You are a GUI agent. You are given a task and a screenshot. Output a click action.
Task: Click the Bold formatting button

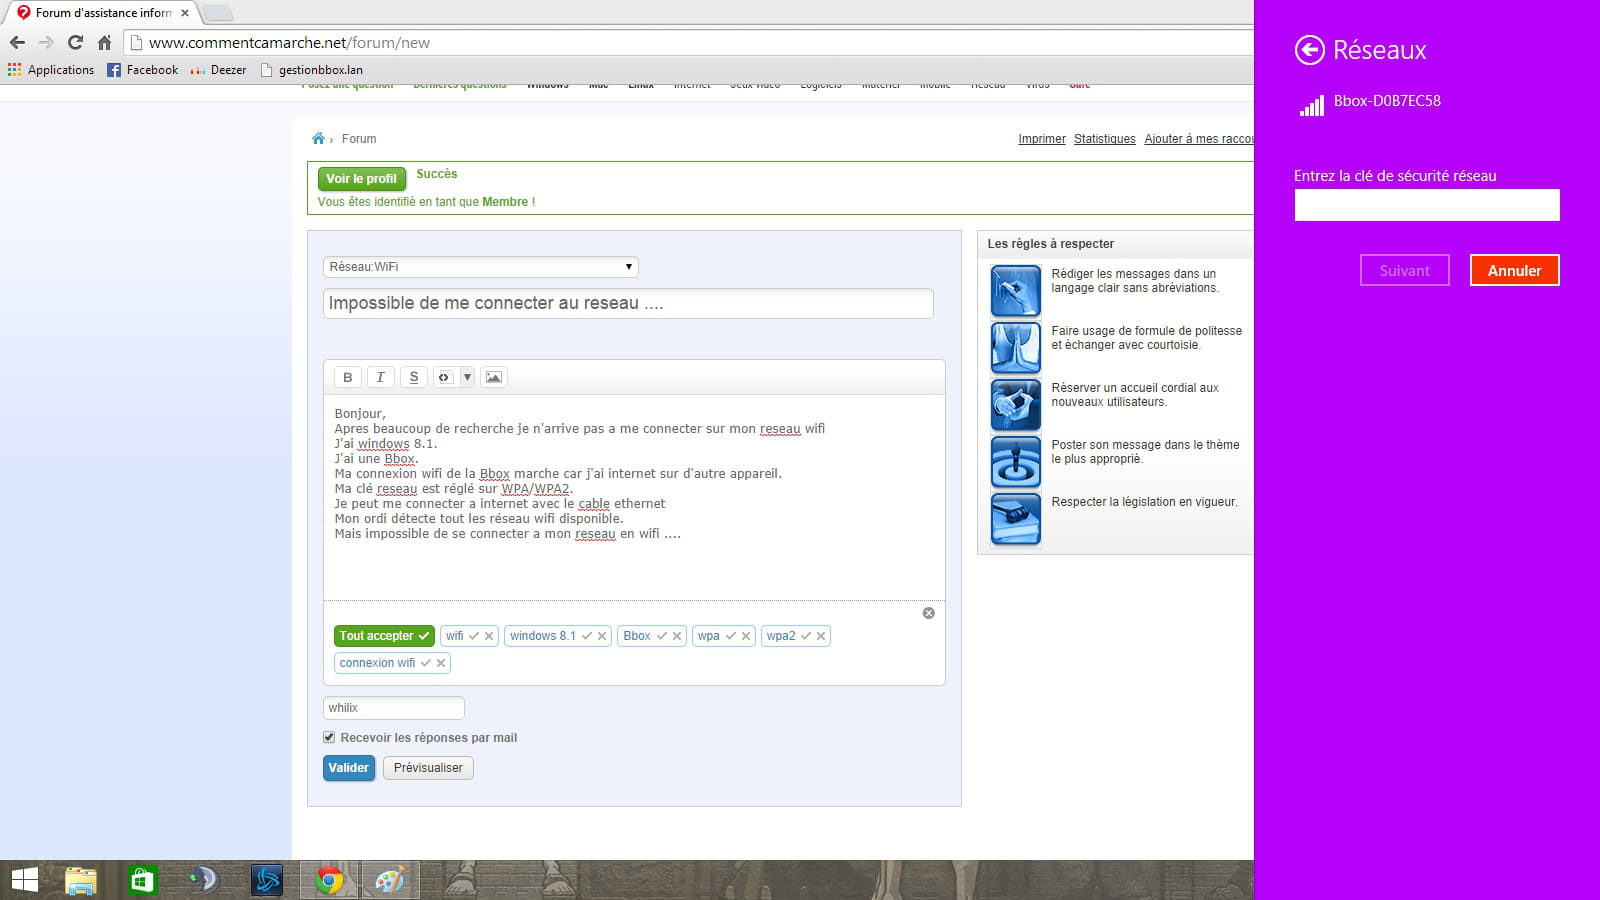pyautogui.click(x=347, y=377)
